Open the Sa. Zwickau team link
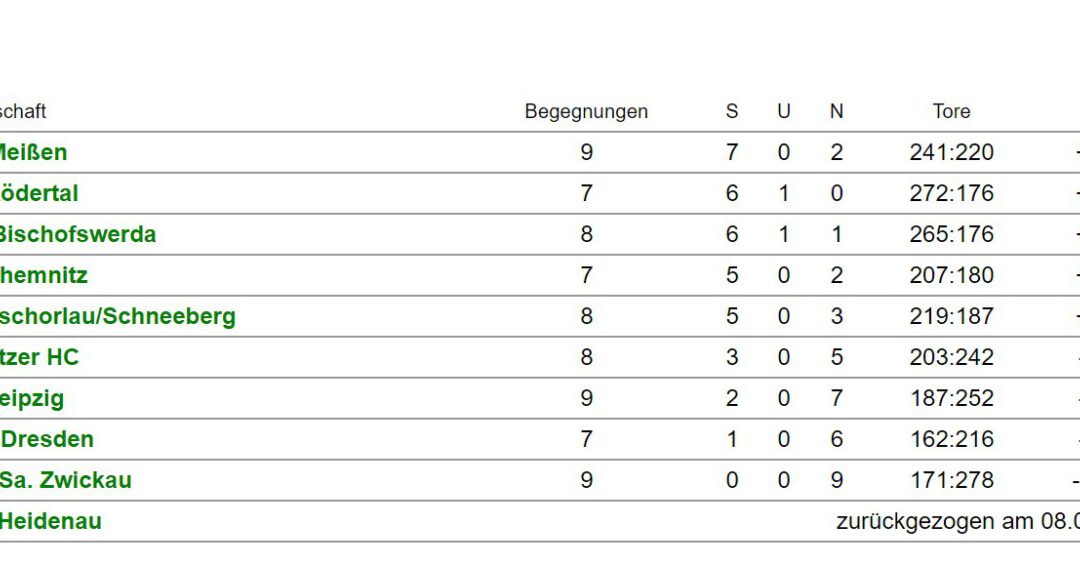The height and width of the screenshot is (566, 1080). [65, 480]
